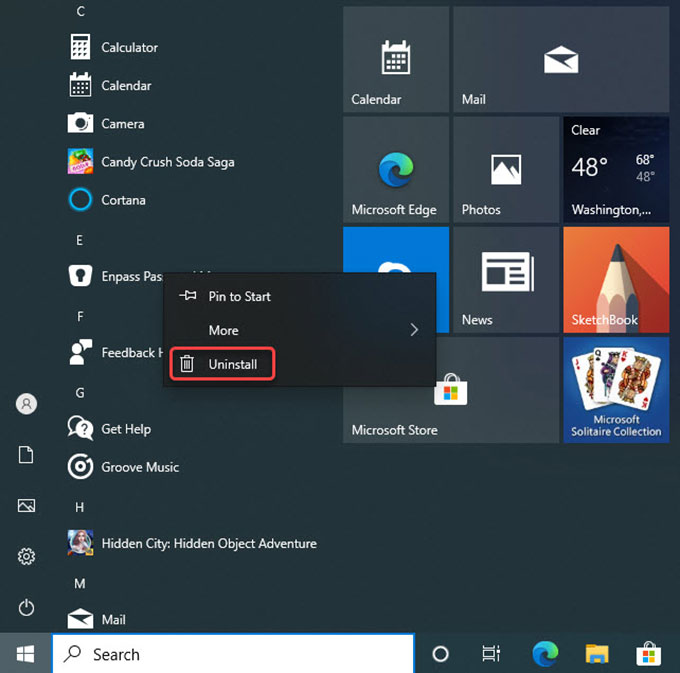This screenshot has width=680, height=673.
Task: Click the Cortana circle on the taskbar
Action: pos(441,654)
